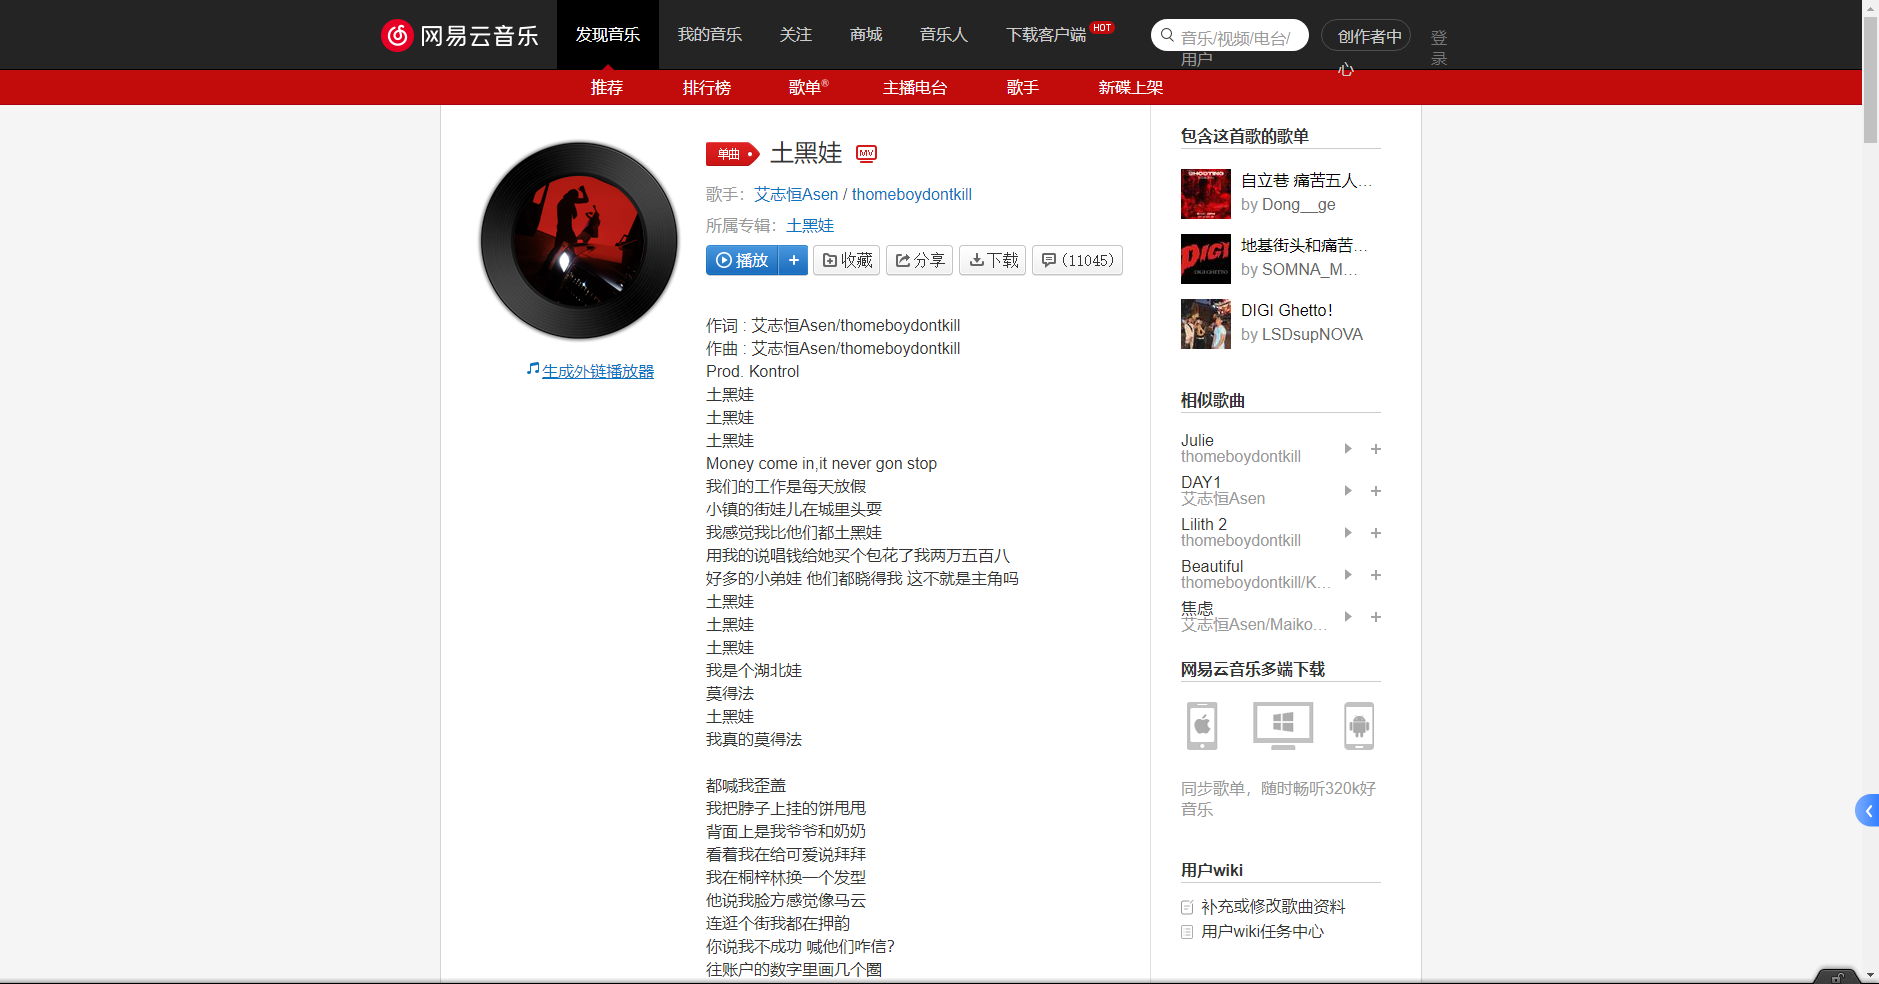Click the NetEase Cloud Music logo
Screen dimensions: 1879x984
coord(459,34)
